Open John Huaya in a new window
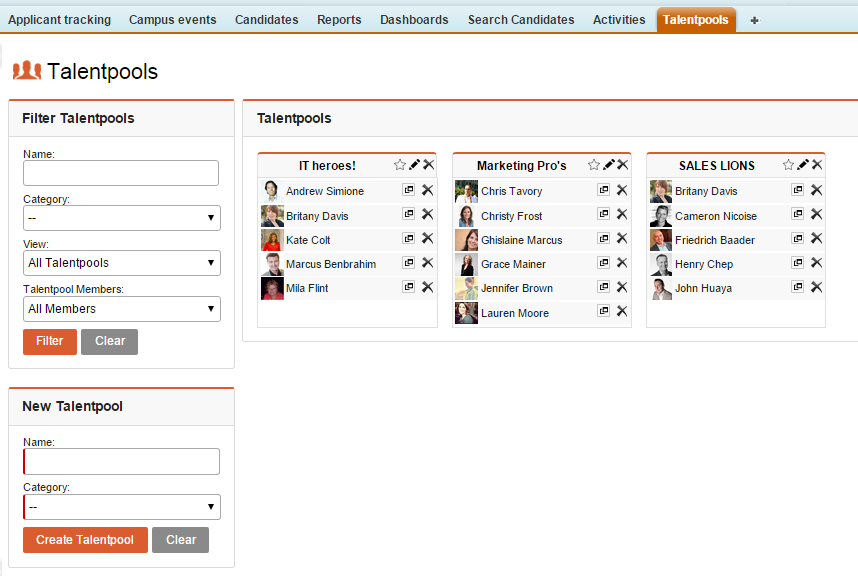The image size is (858, 576). pyautogui.click(x=798, y=287)
